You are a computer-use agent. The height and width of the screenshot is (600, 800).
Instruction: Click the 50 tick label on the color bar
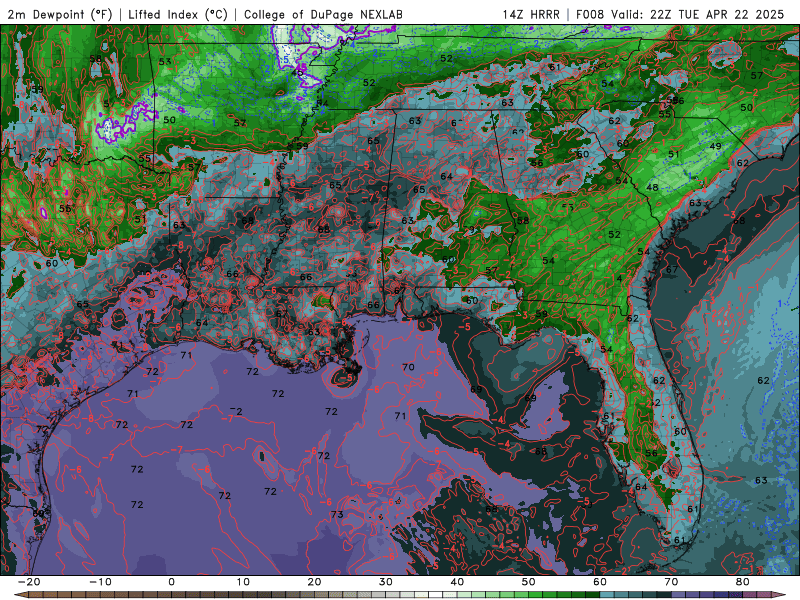coord(529,582)
